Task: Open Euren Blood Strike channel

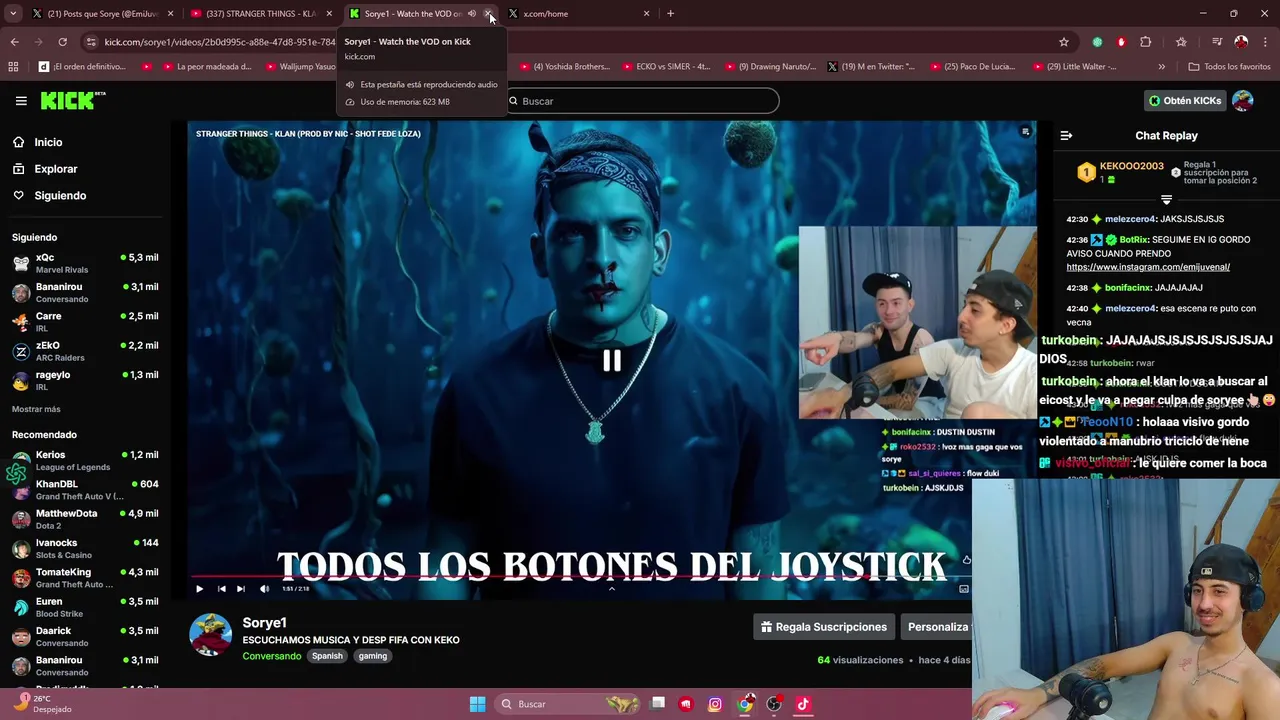Action: coord(85,607)
